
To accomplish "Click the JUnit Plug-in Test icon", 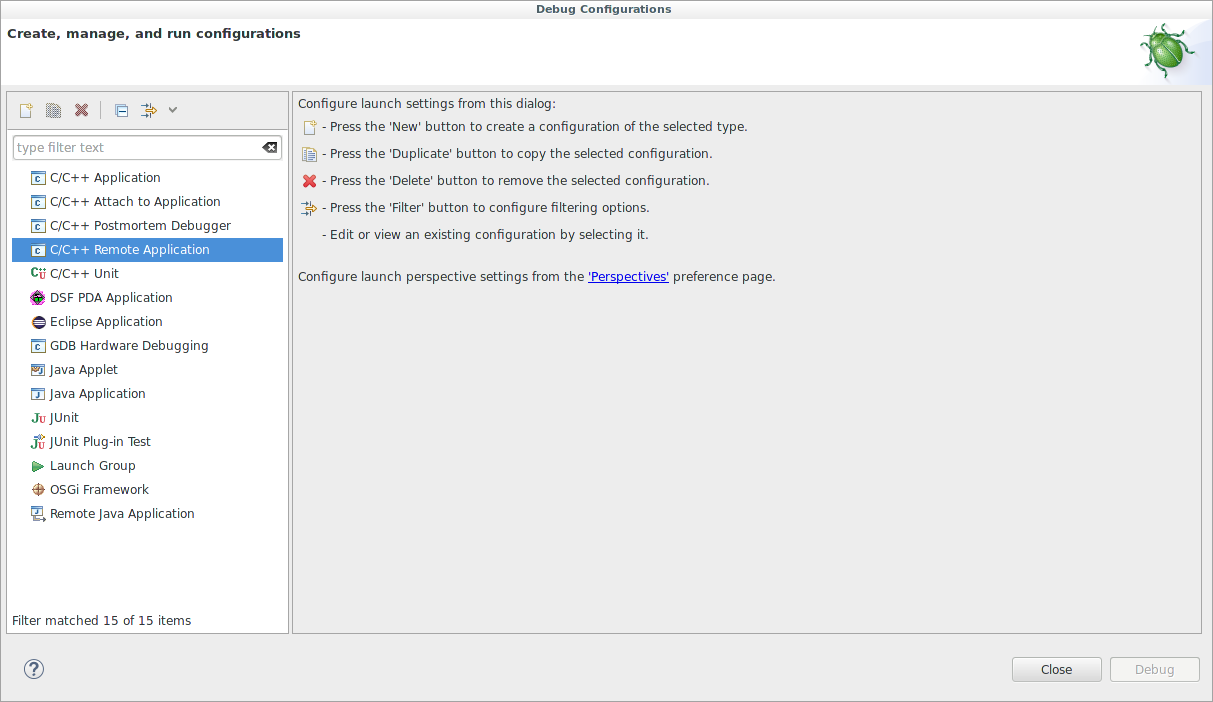I will [x=38, y=442].
